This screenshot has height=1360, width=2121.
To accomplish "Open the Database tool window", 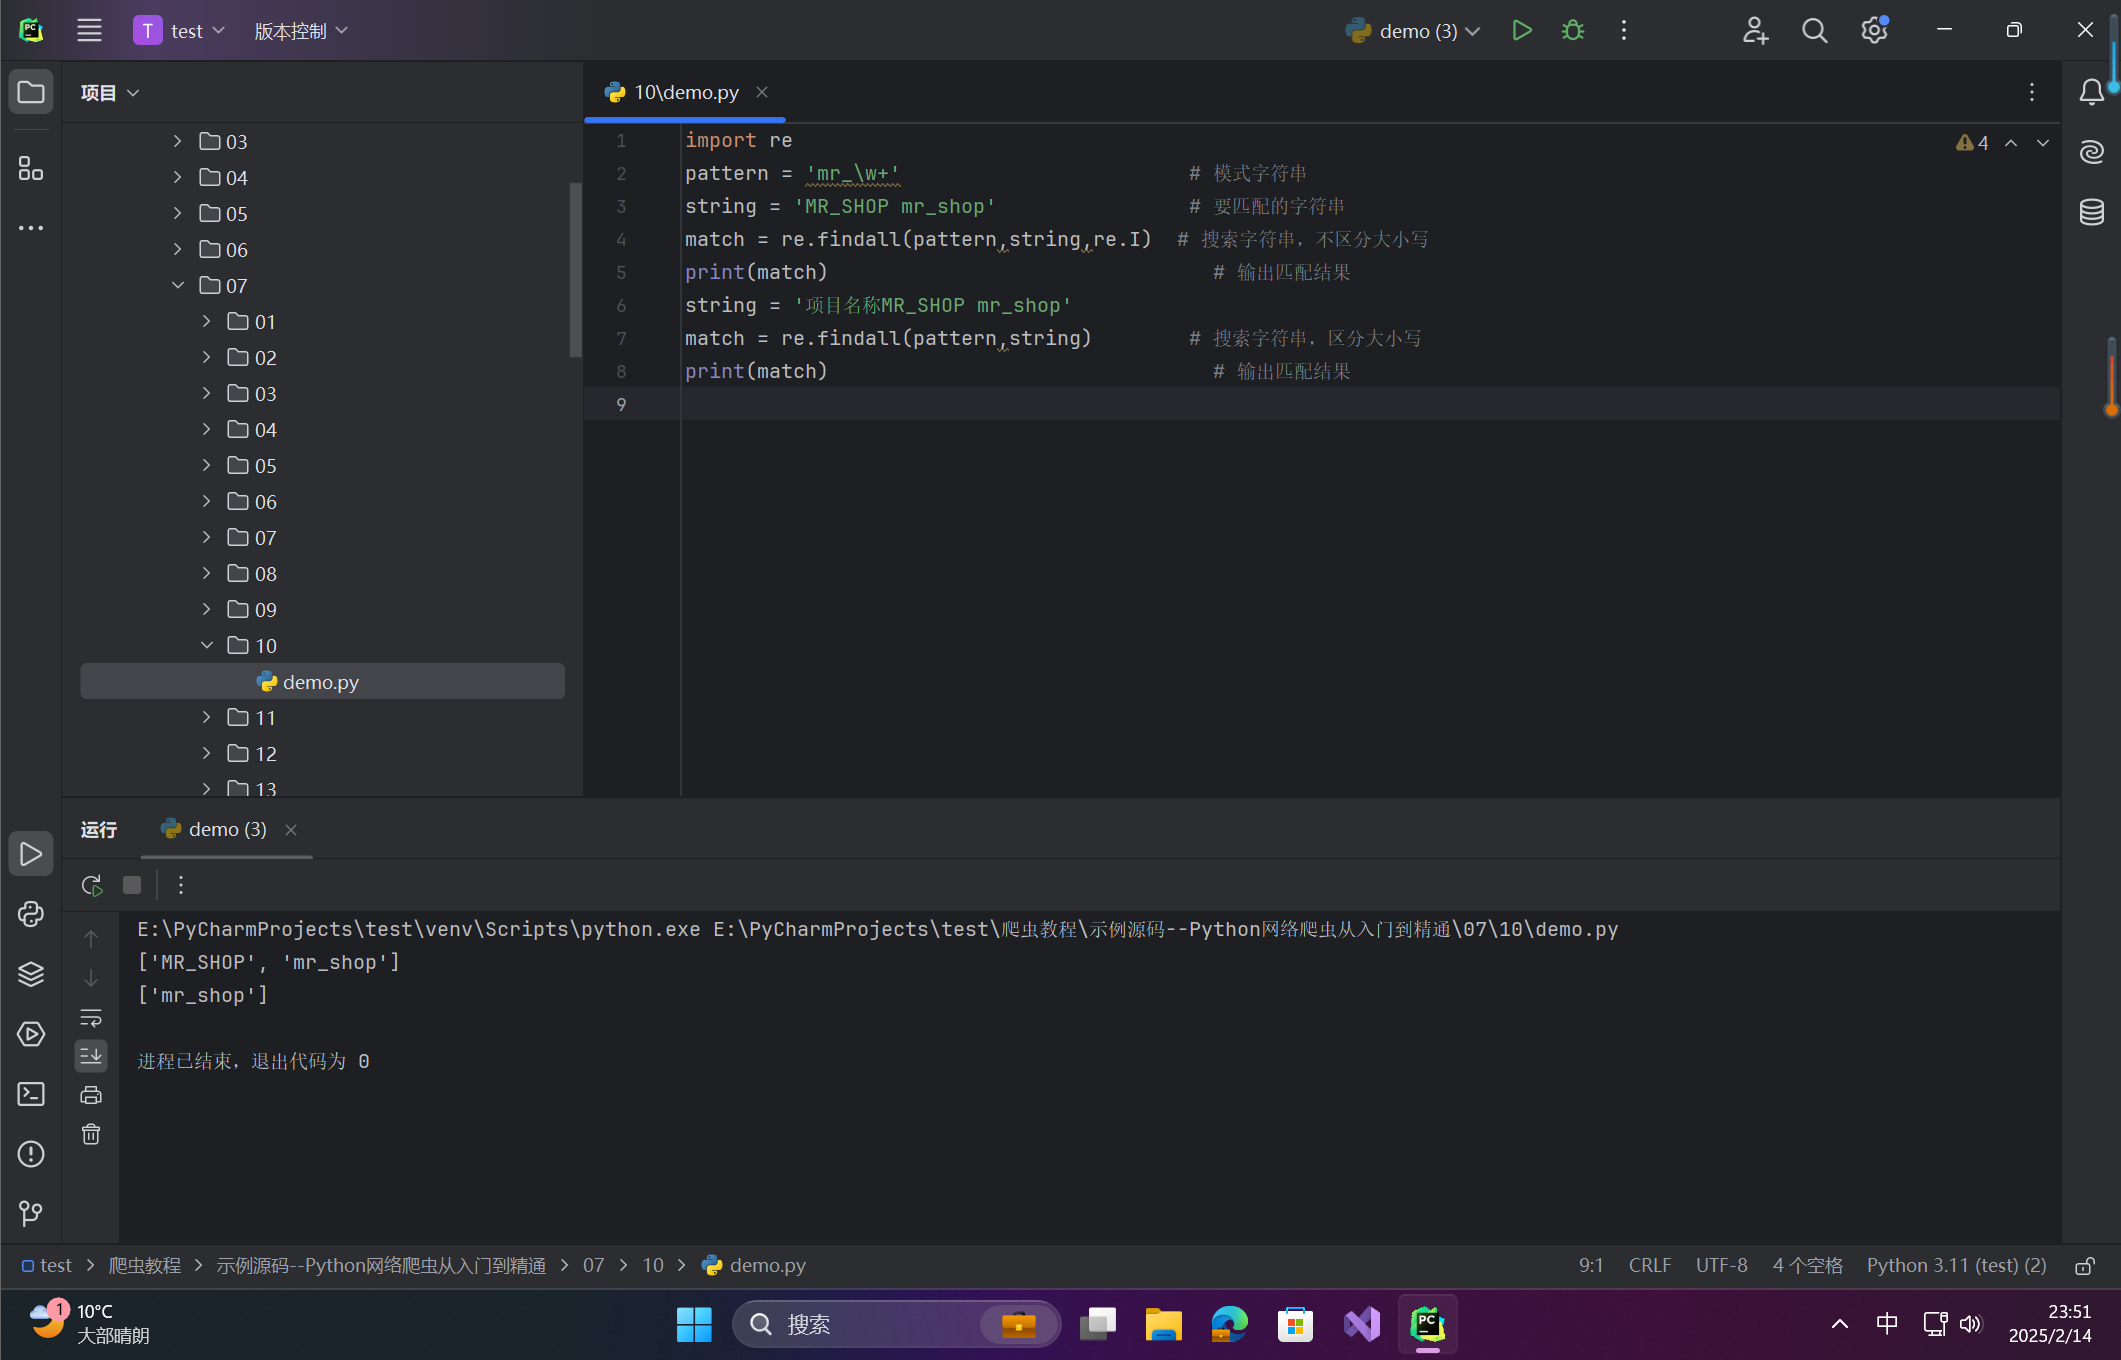I will tap(2092, 212).
